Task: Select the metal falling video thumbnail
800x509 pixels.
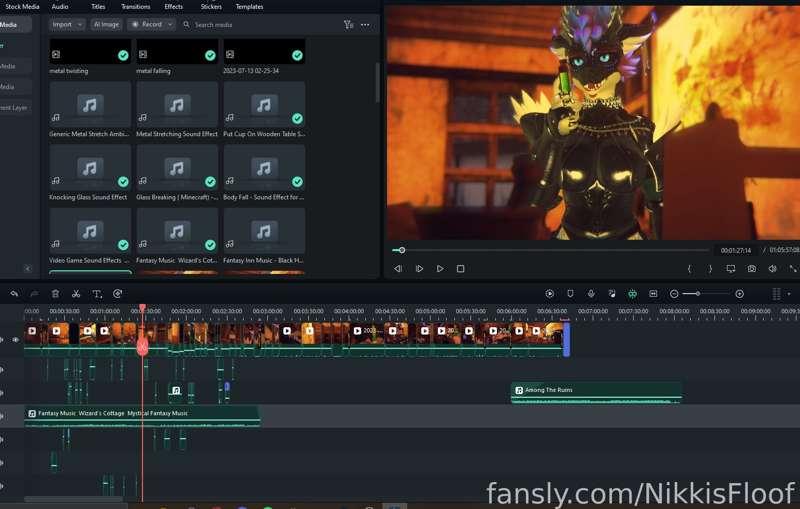Action: 177,52
